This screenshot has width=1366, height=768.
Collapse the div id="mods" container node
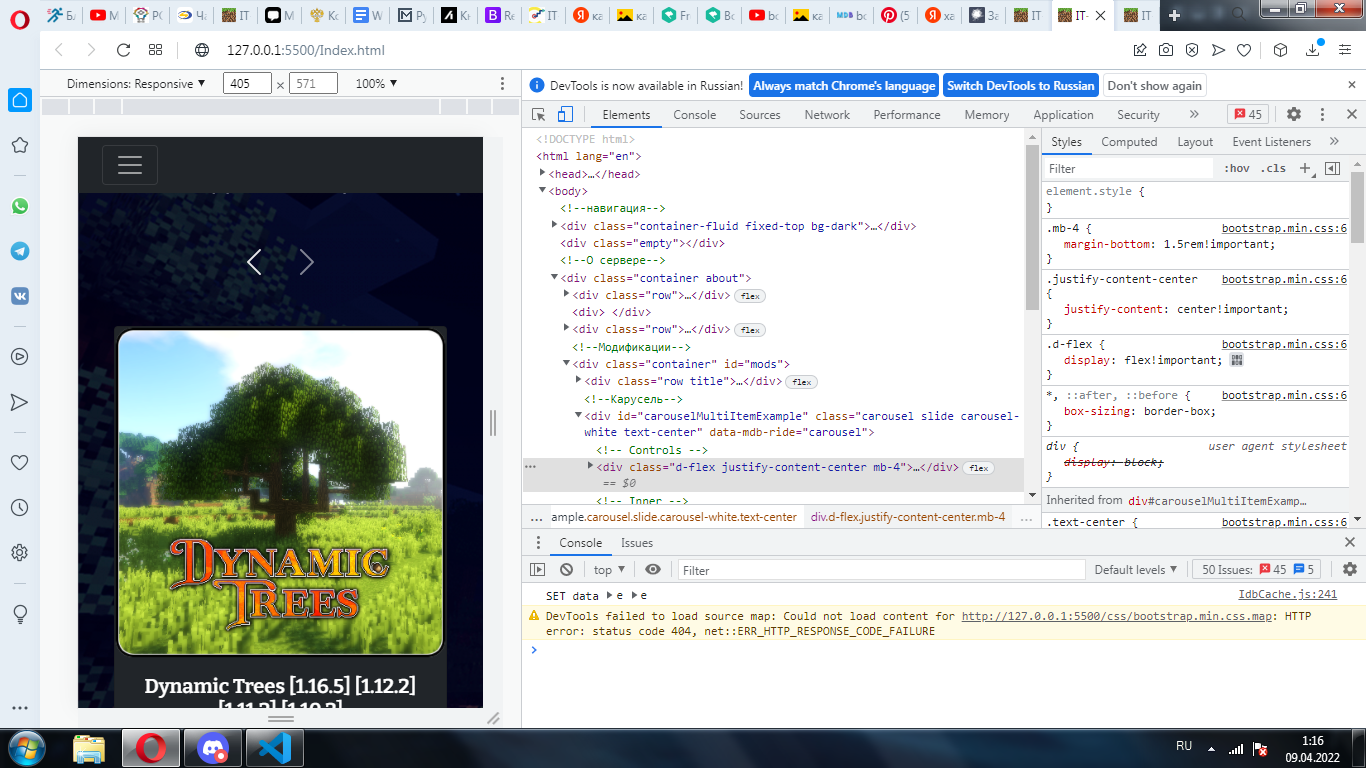(567, 364)
